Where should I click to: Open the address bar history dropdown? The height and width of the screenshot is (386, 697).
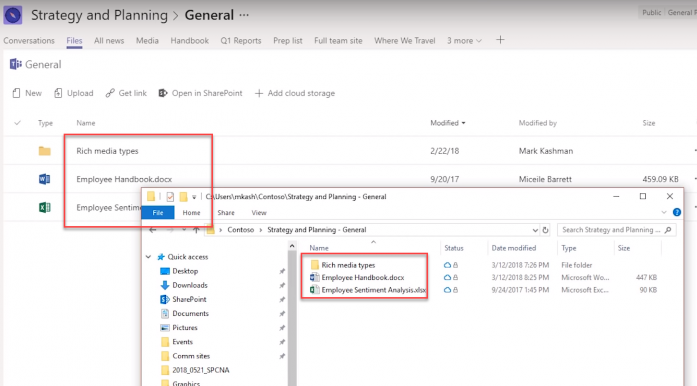pos(535,230)
